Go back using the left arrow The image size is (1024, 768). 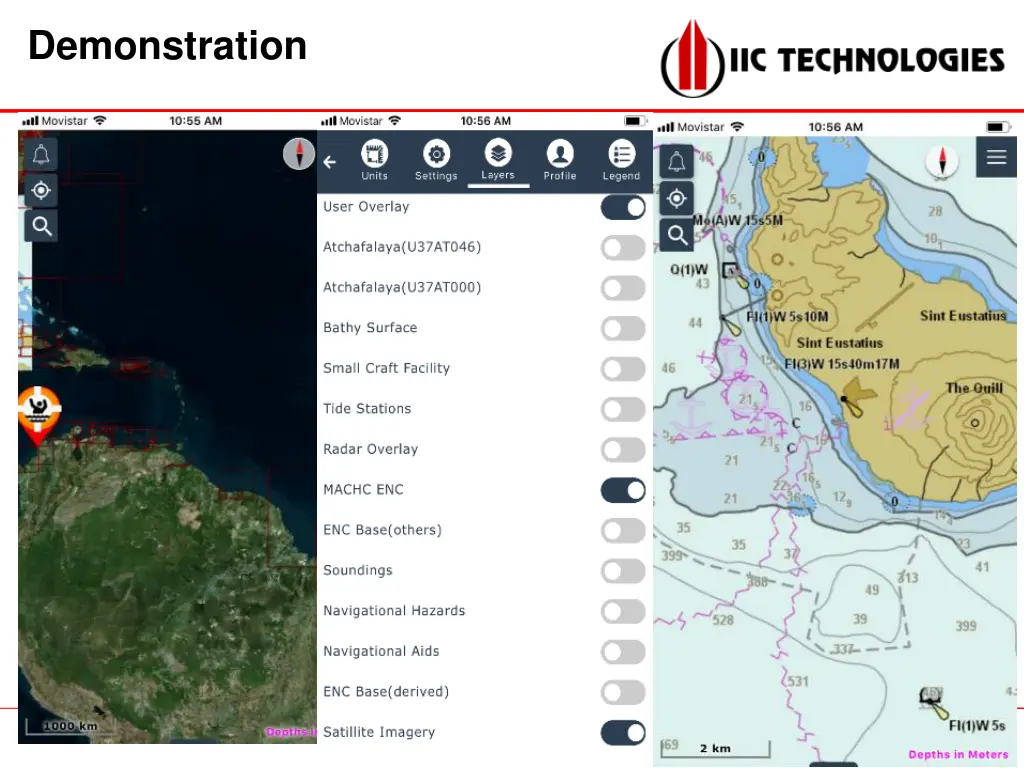pyautogui.click(x=330, y=162)
